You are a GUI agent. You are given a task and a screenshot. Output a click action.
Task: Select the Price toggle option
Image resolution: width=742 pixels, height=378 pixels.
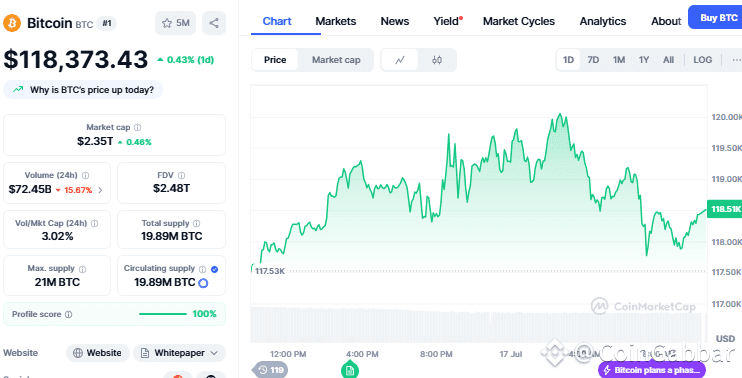pos(275,60)
